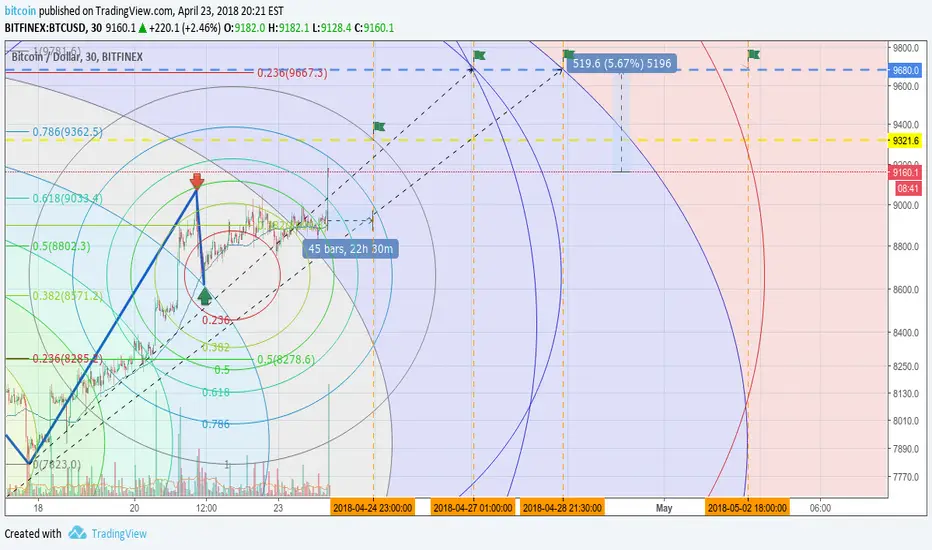The image size is (932, 550).
Task: Click the '06:00' time axis label
Action: click(x=820, y=508)
